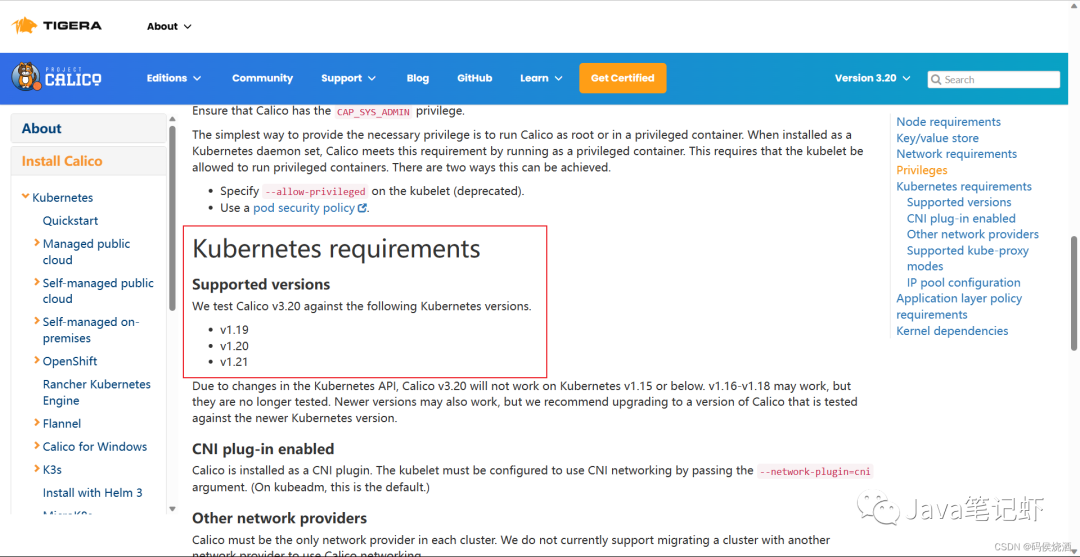Click the Project Calico logo
This screenshot has height=557, width=1080.
click(x=56, y=78)
